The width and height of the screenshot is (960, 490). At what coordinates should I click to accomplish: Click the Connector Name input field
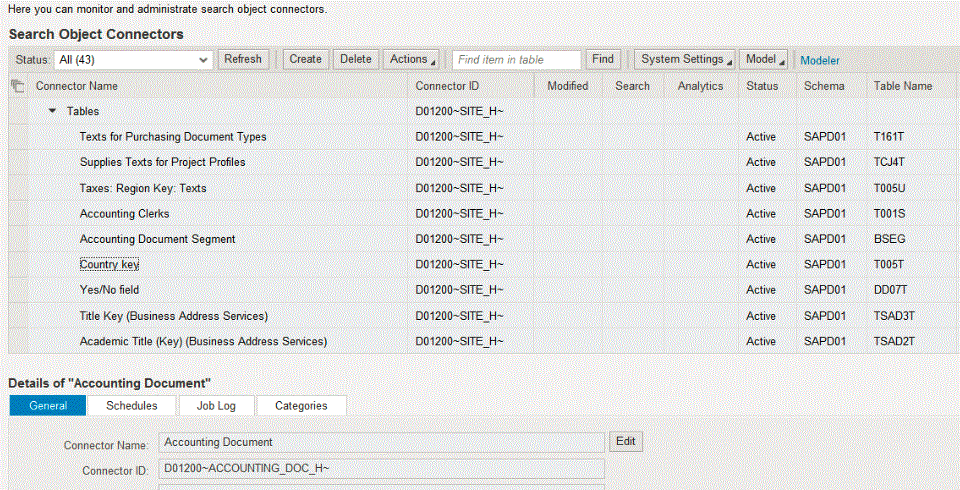pos(381,442)
